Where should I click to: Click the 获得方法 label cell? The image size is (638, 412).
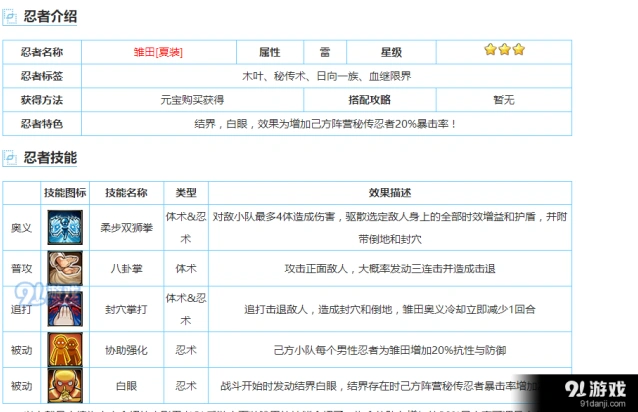coord(42,100)
